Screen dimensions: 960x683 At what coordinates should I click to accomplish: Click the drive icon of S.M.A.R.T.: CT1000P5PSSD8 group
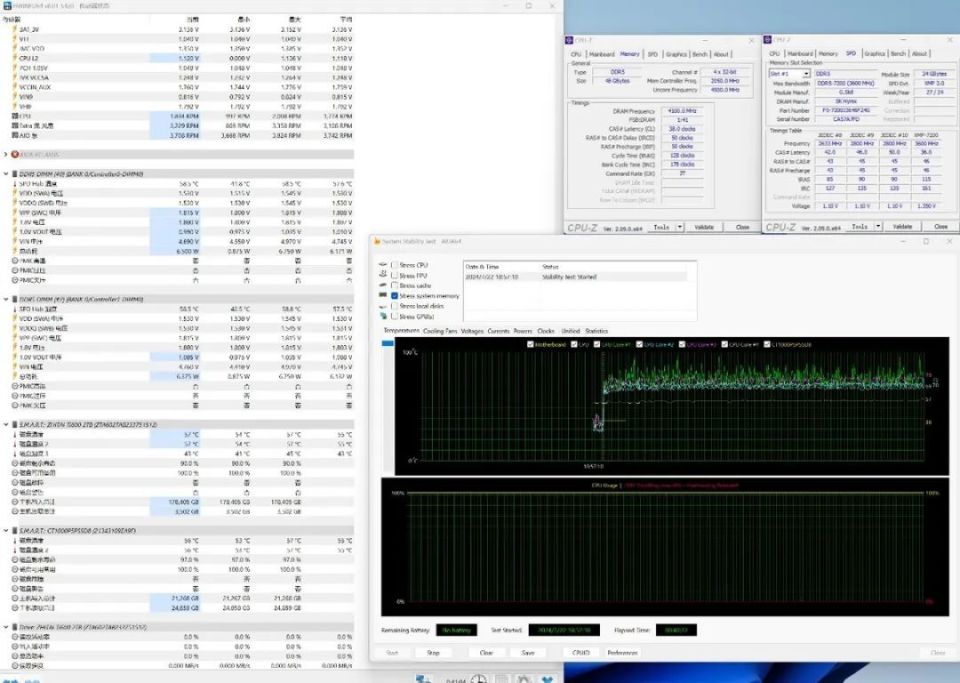[15, 531]
